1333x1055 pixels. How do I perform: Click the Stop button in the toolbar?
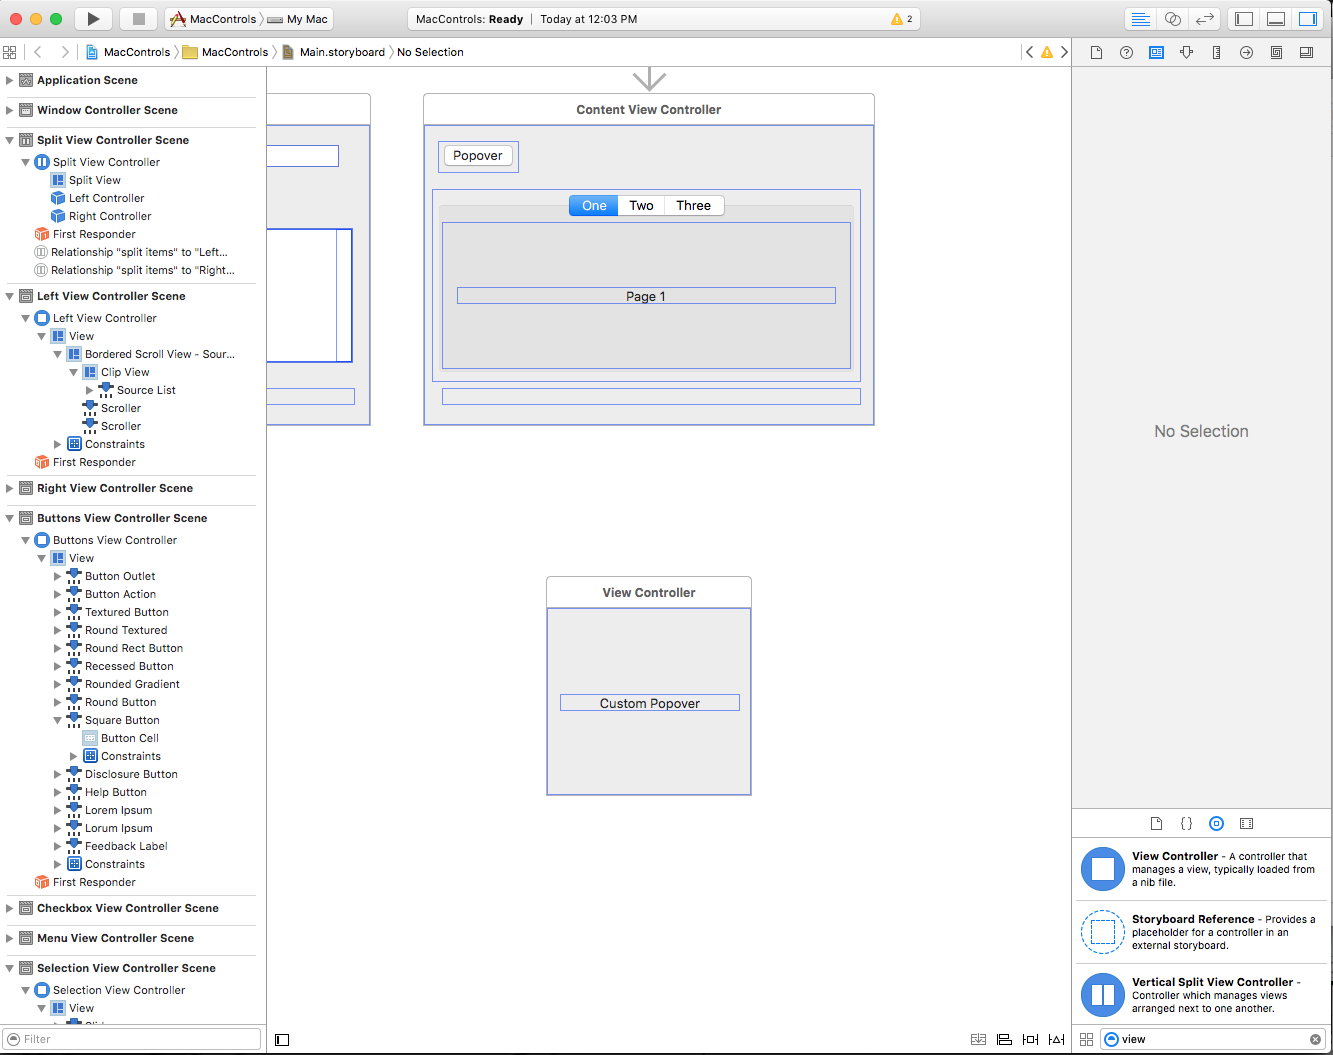coord(138,18)
